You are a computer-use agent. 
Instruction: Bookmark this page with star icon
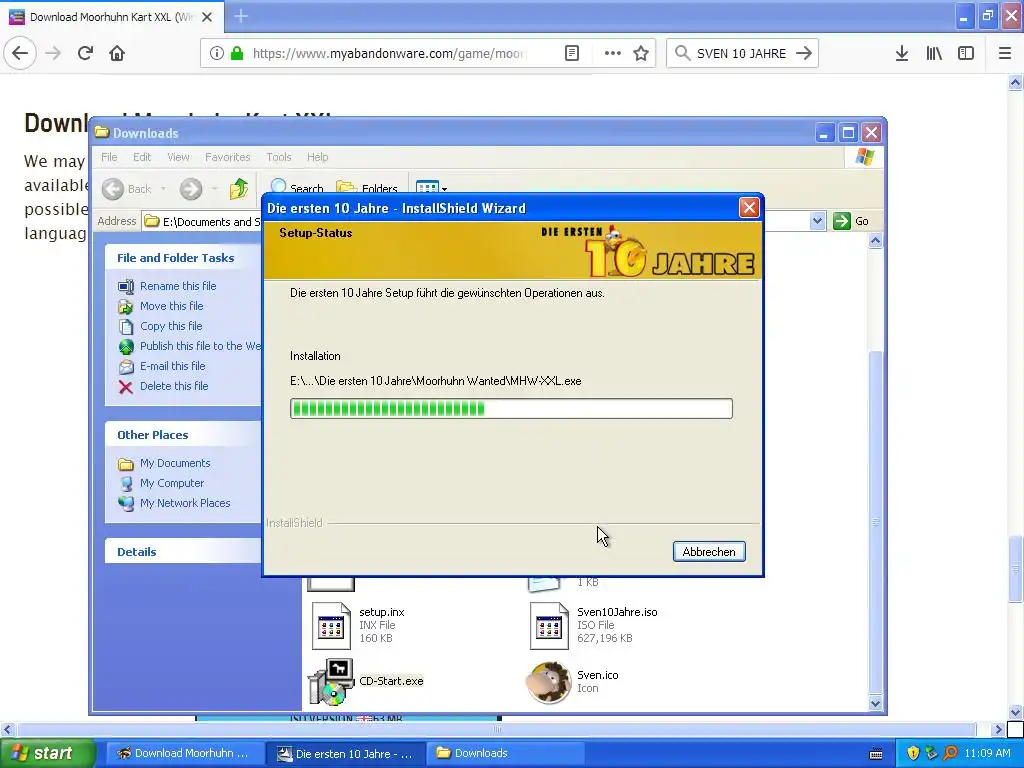point(641,53)
